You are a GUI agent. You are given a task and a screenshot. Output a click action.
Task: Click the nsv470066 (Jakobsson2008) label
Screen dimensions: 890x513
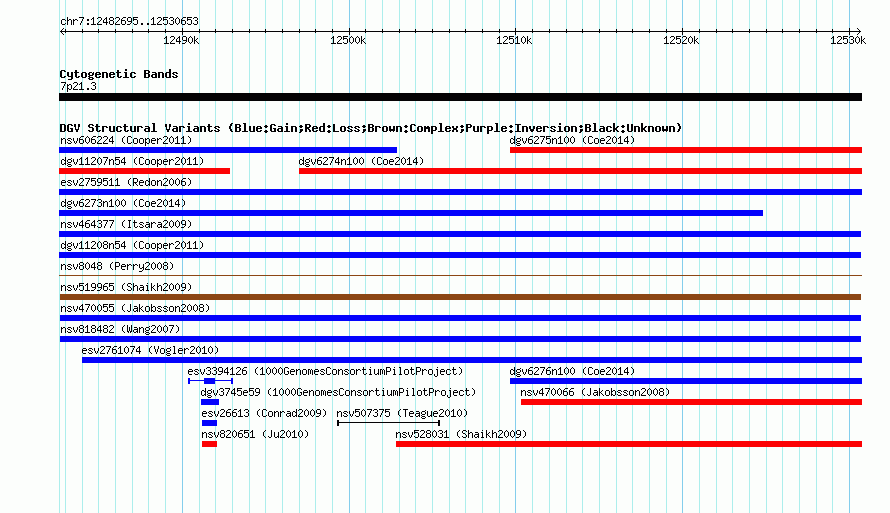click(595, 392)
